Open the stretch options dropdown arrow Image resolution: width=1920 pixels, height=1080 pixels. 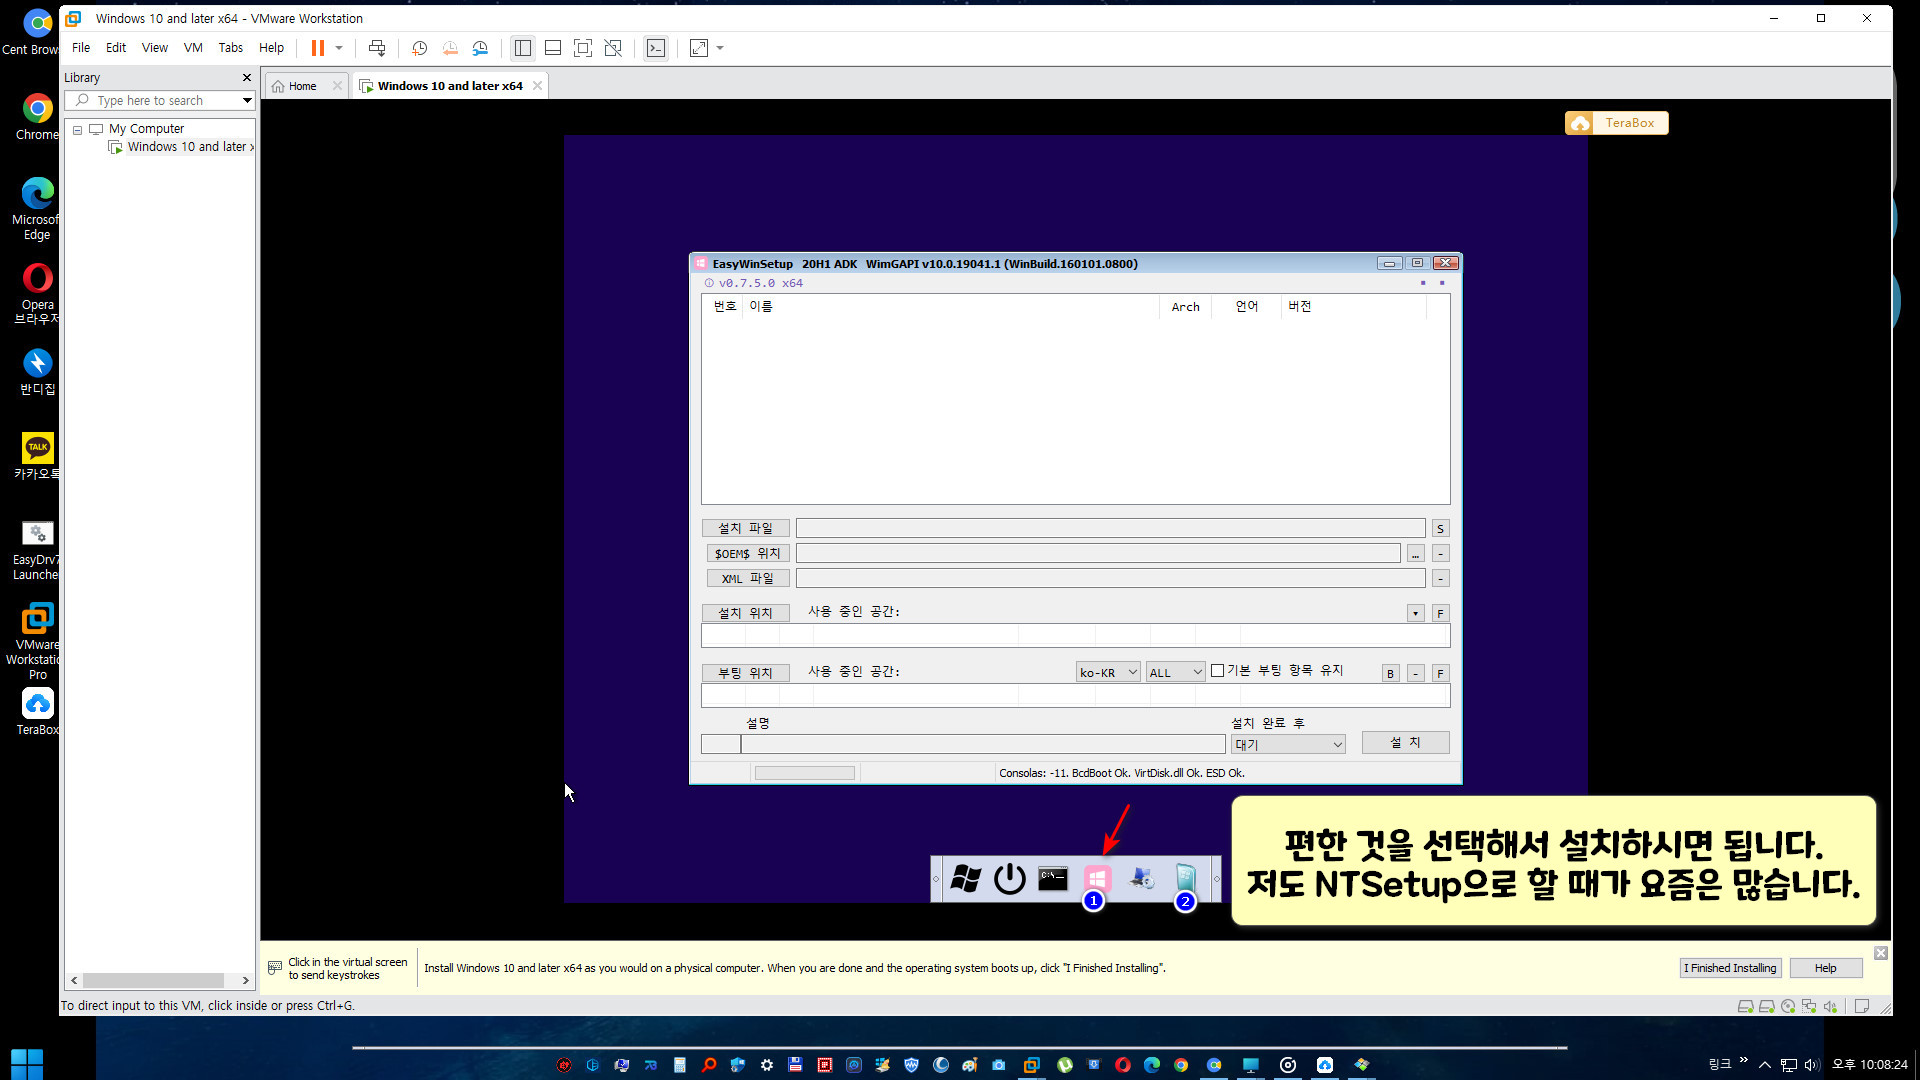720,48
